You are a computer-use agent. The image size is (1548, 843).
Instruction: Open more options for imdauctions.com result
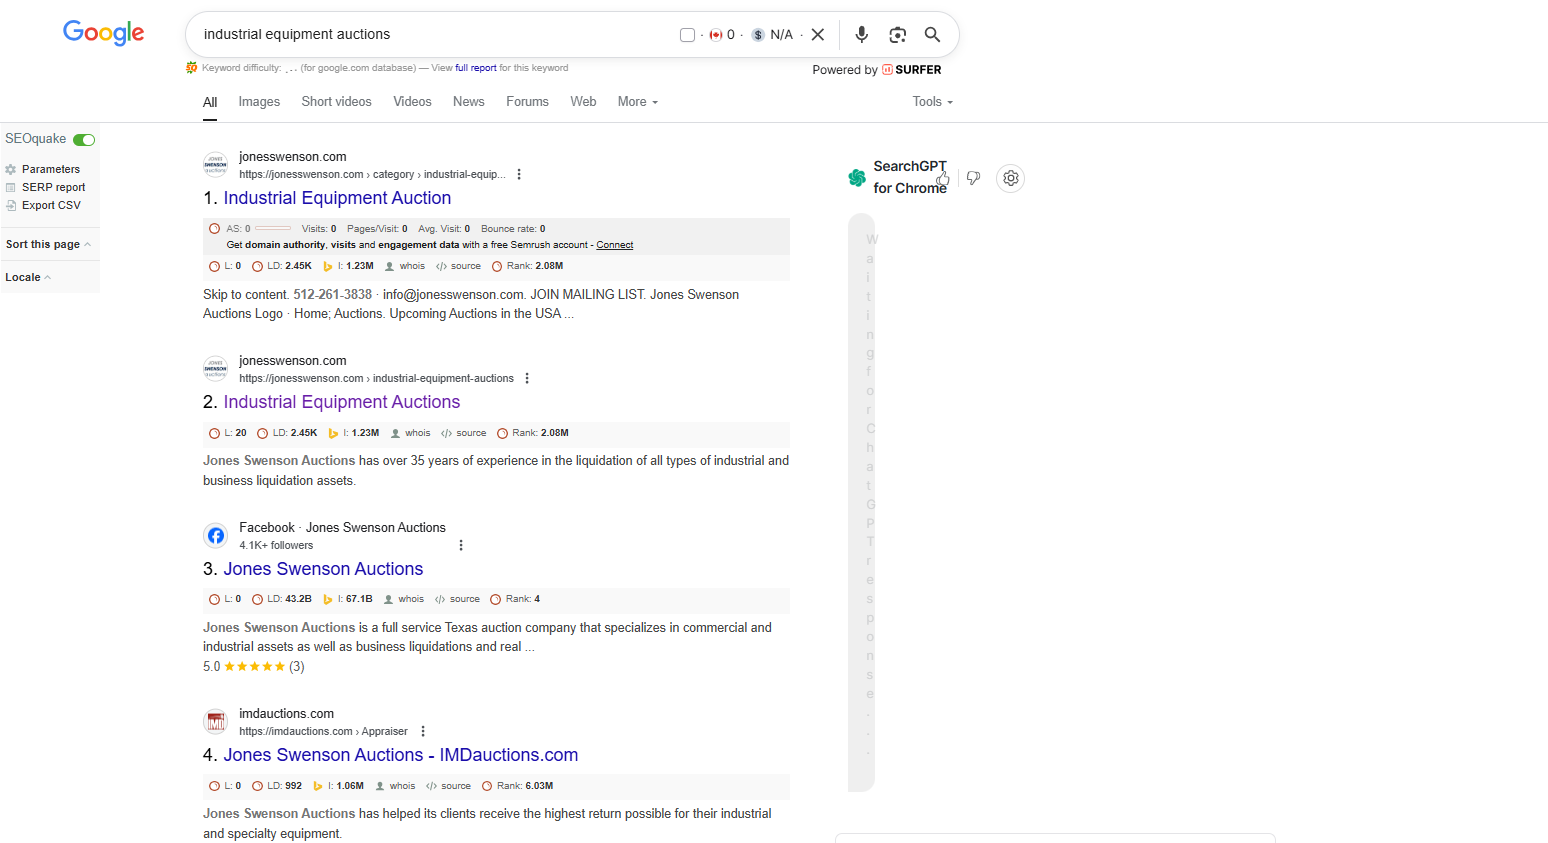(x=423, y=731)
